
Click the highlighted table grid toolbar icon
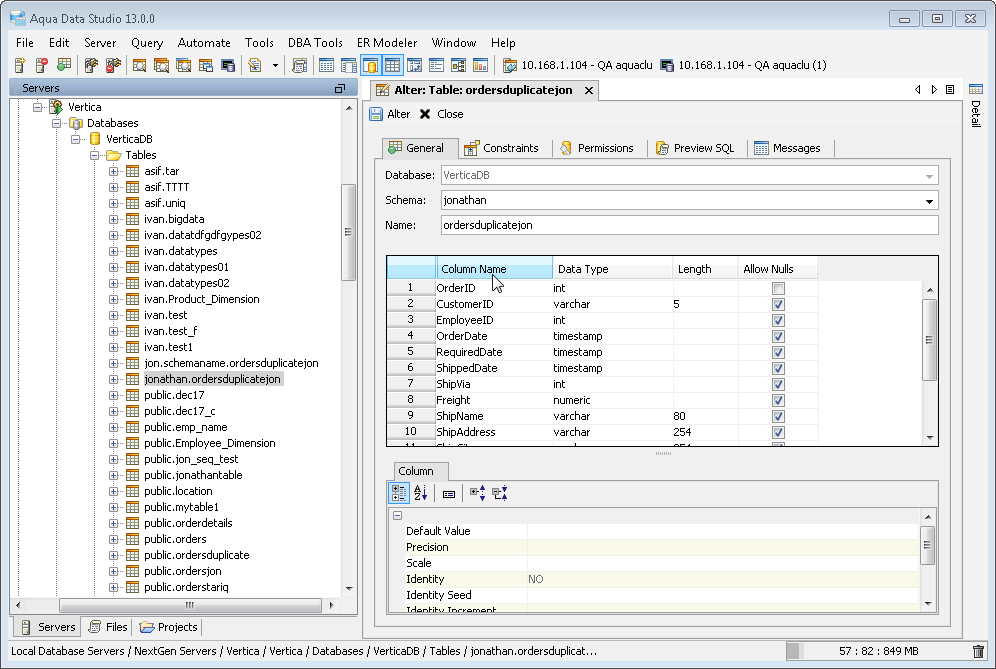(393, 65)
